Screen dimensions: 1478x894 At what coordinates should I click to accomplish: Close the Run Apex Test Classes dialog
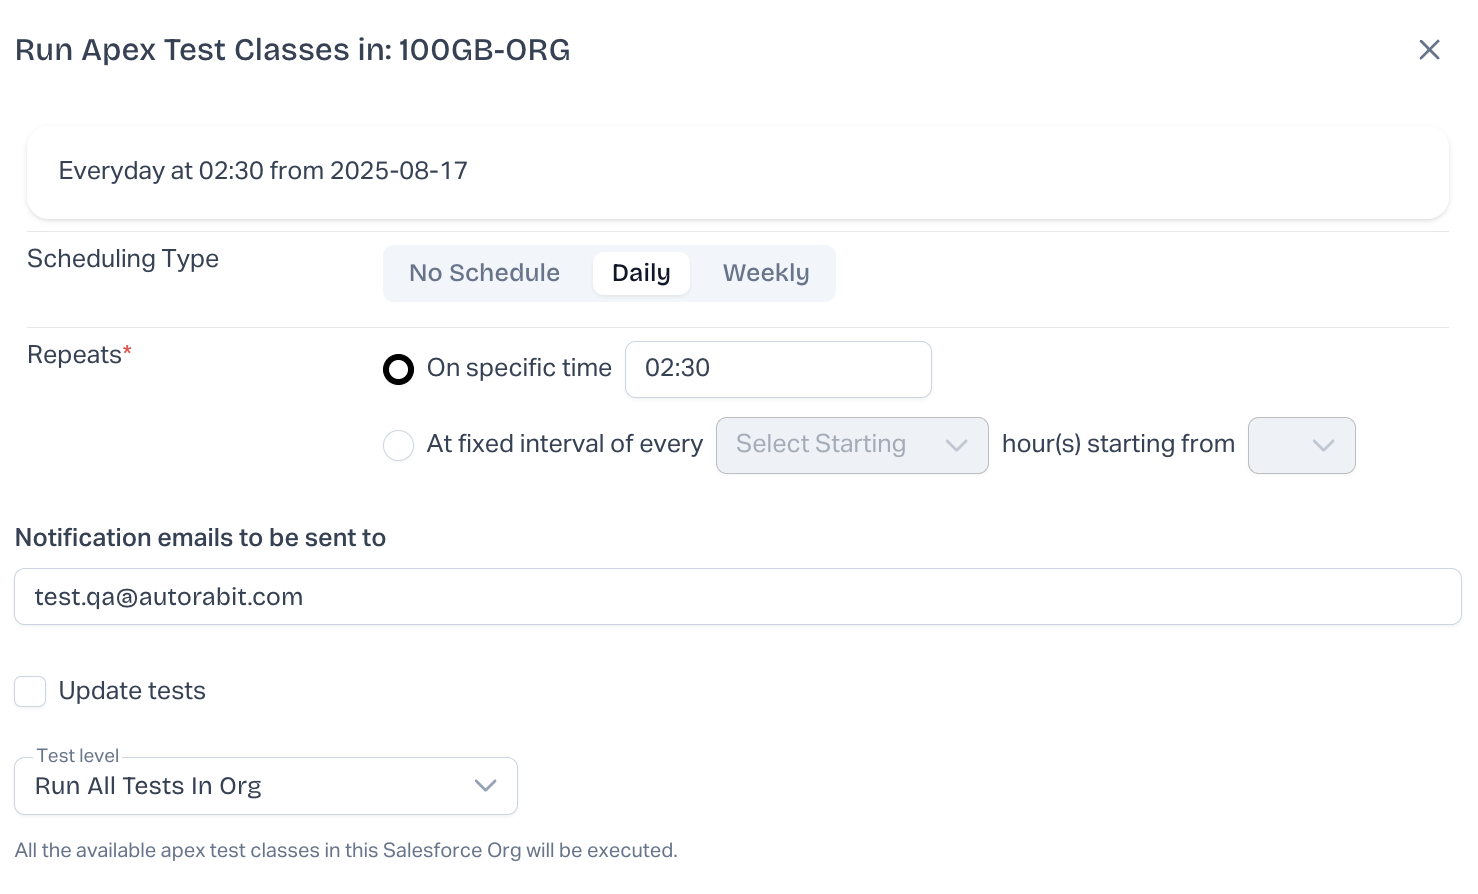click(x=1429, y=50)
